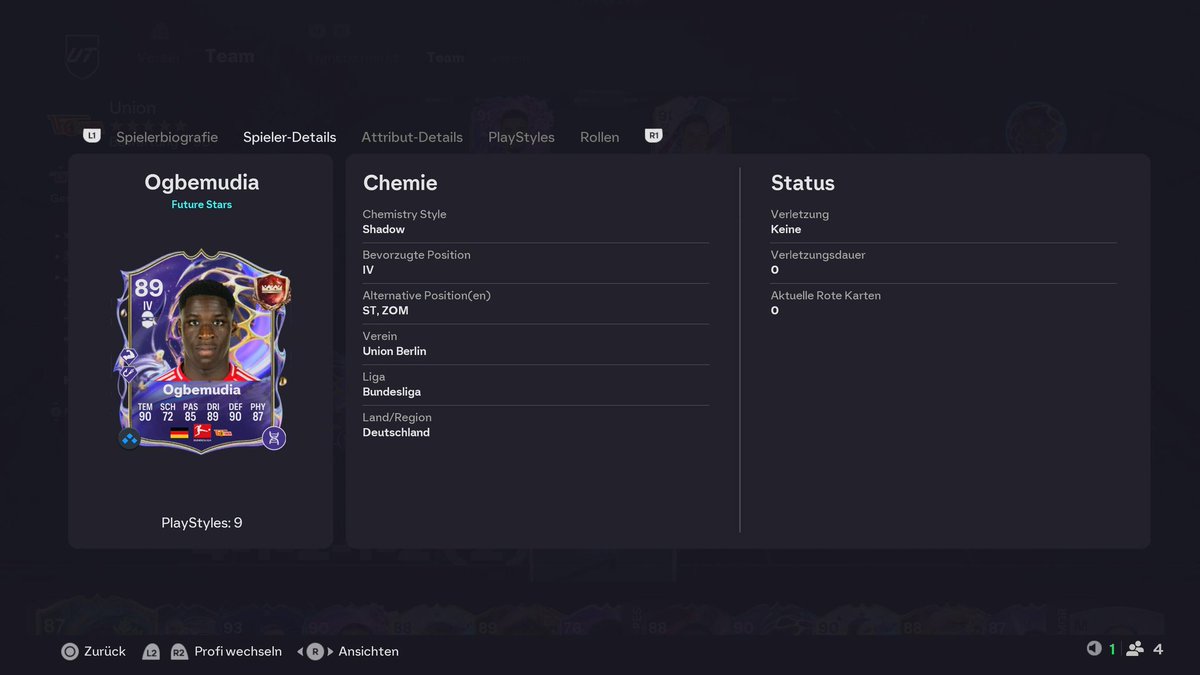Click the Bundesliga logo on the card
Viewport: 1200px width, 675px height.
pyautogui.click(x=201, y=433)
